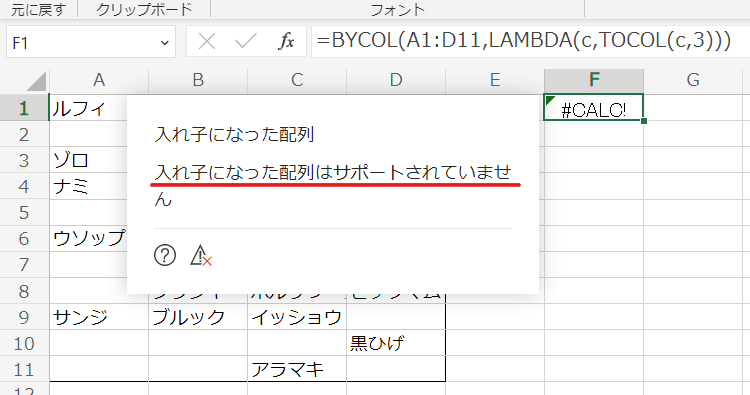Image resolution: width=750 pixels, height=395 pixels.
Task: Select row 2 header
Action: (x=24, y=134)
